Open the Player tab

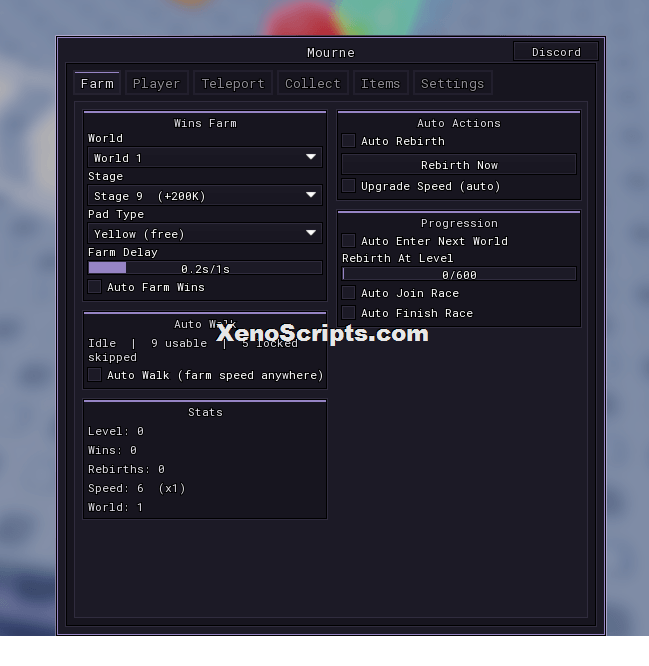click(x=156, y=83)
